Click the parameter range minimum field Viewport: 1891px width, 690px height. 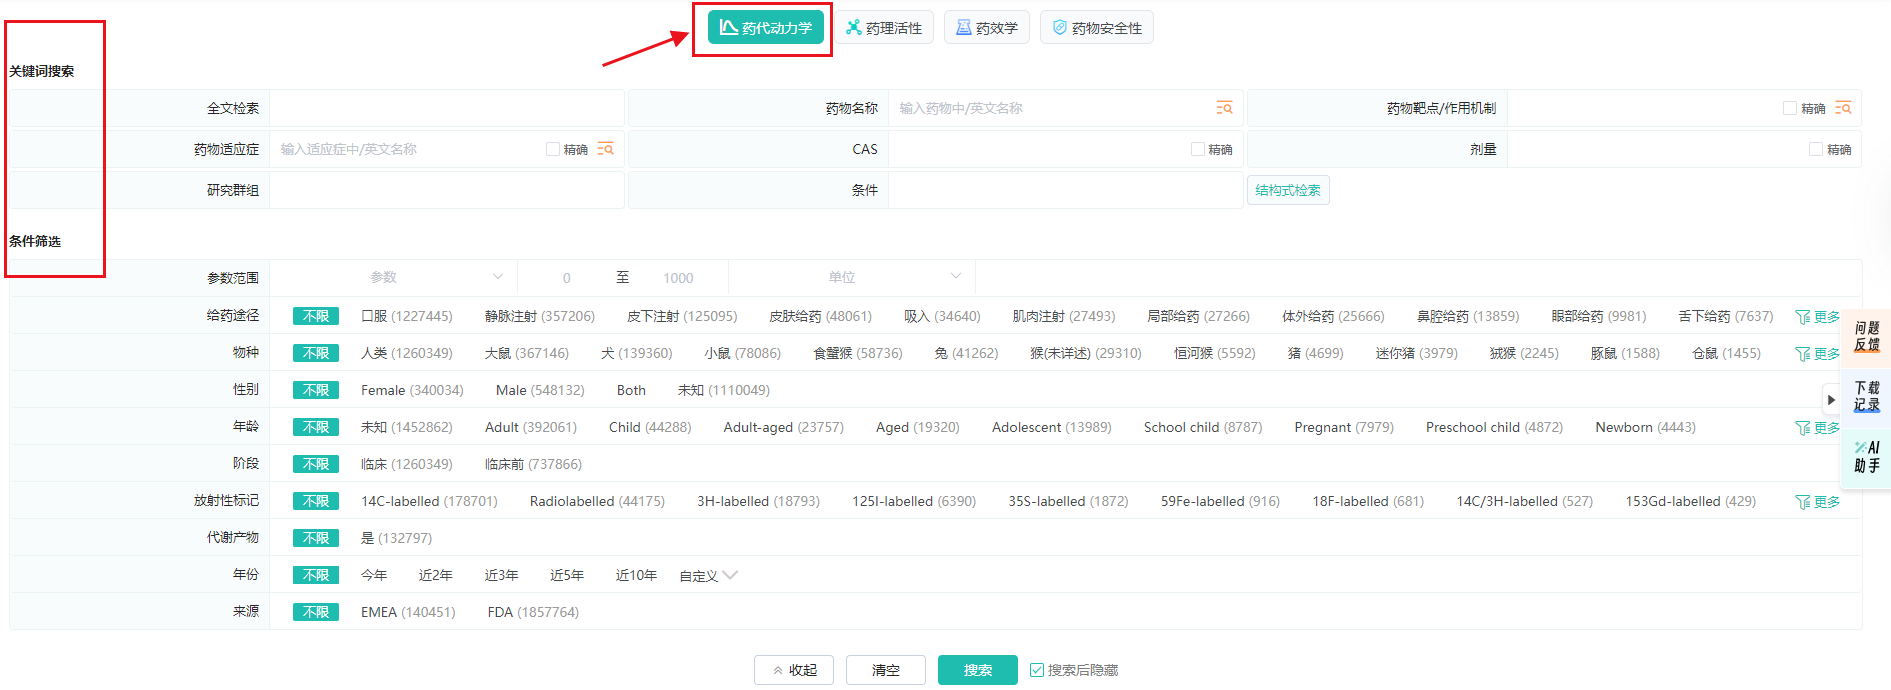pos(566,278)
